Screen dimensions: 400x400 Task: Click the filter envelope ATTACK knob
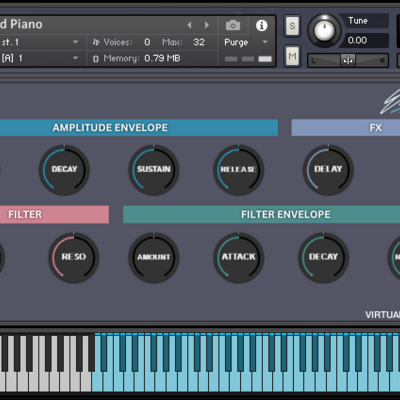point(238,257)
